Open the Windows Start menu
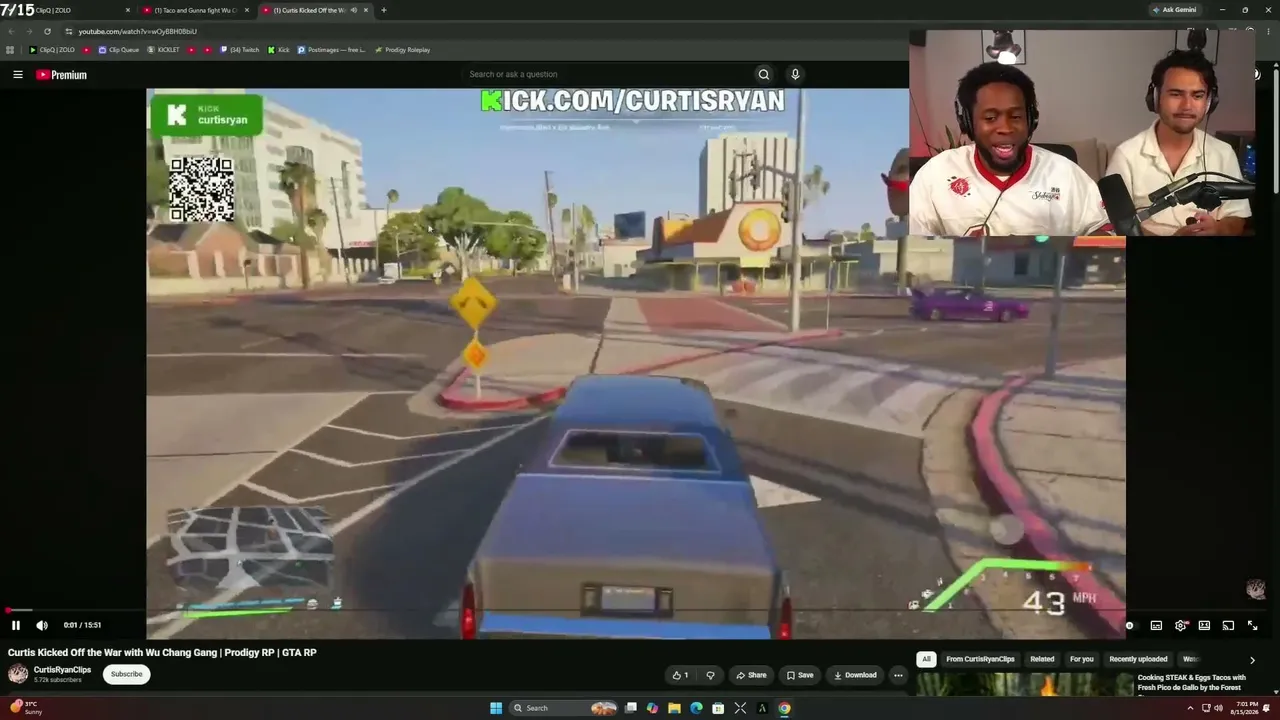 point(496,708)
